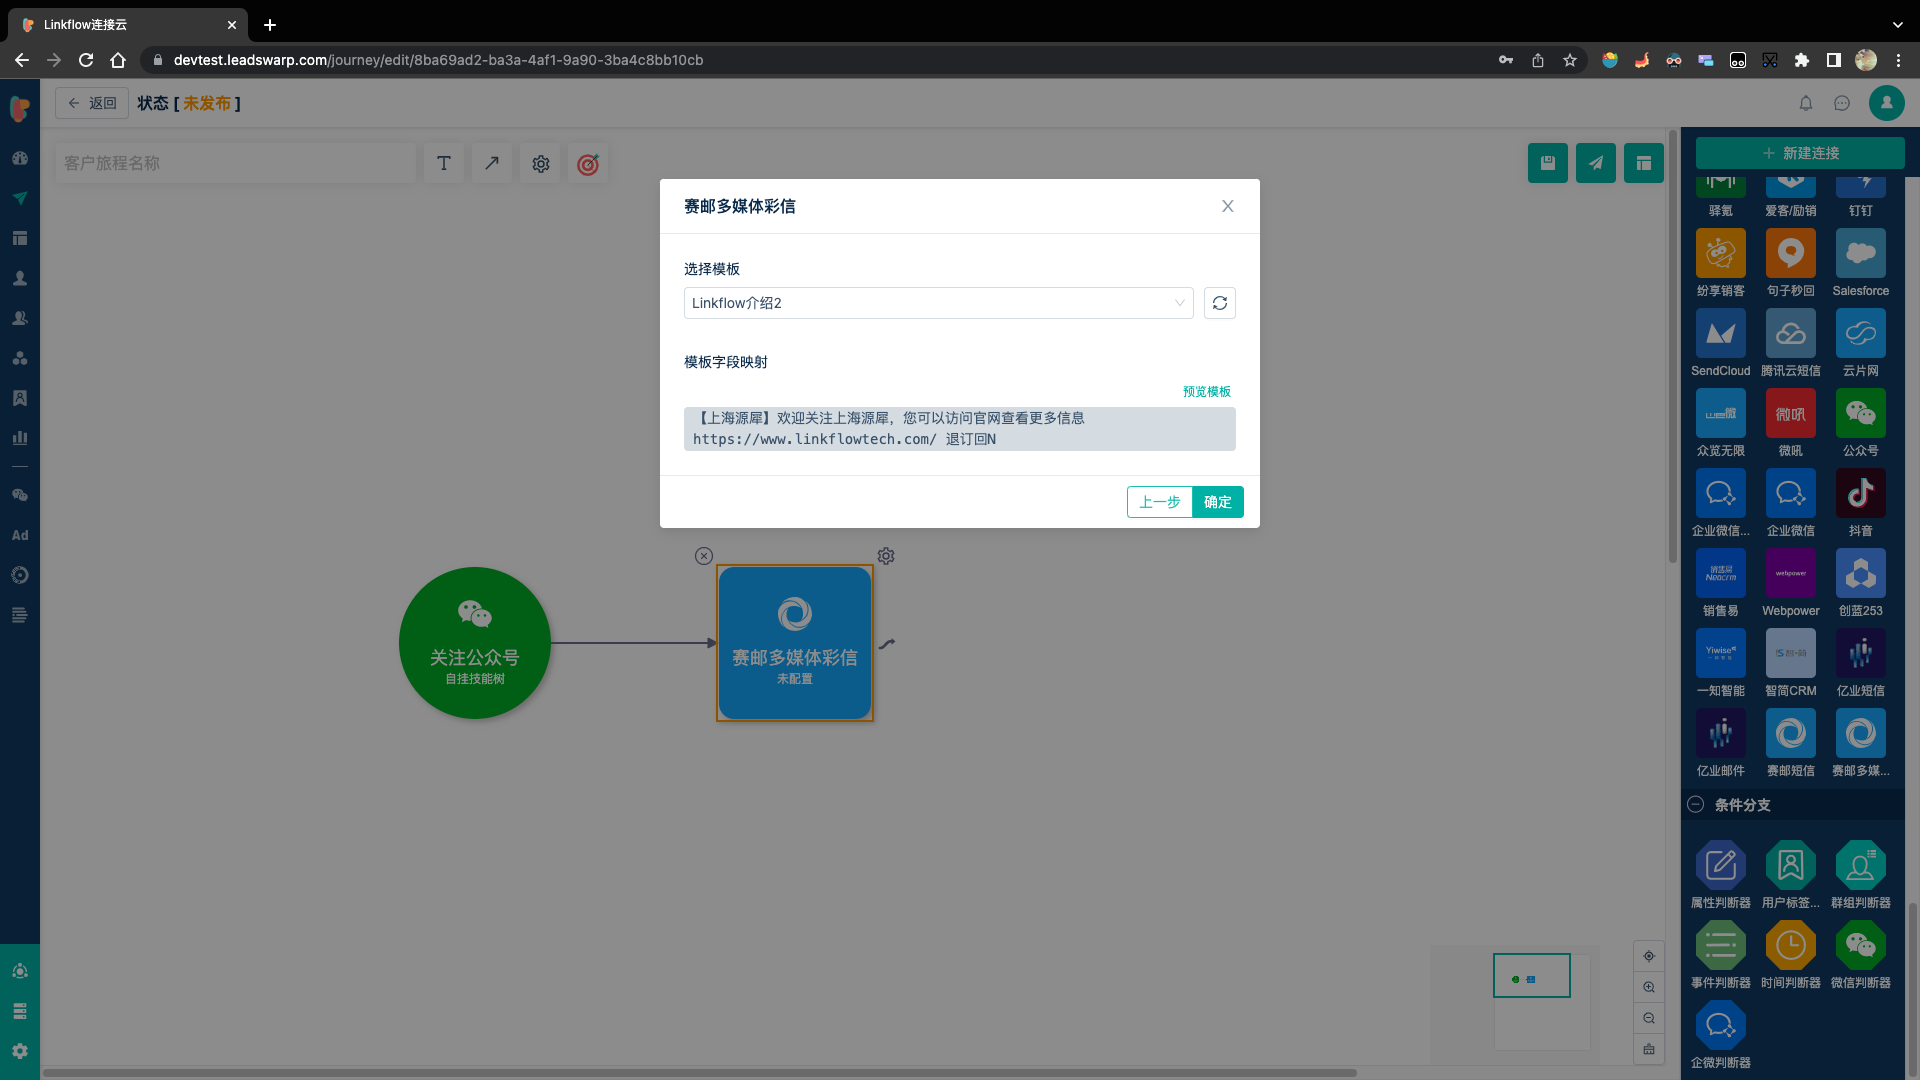Click the 关注公众号 trigger node
Screen dimensions: 1920x1080
(x=475, y=643)
